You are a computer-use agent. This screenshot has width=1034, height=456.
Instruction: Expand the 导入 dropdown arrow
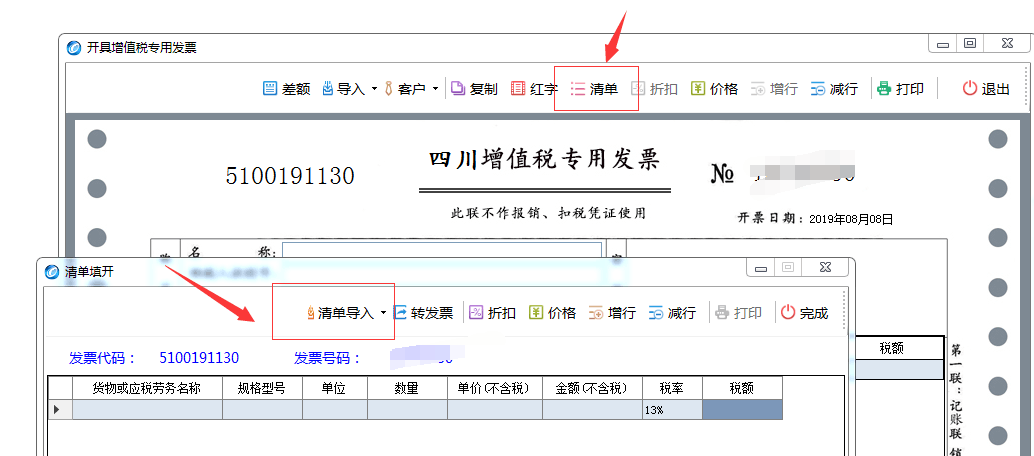[x=374, y=89]
